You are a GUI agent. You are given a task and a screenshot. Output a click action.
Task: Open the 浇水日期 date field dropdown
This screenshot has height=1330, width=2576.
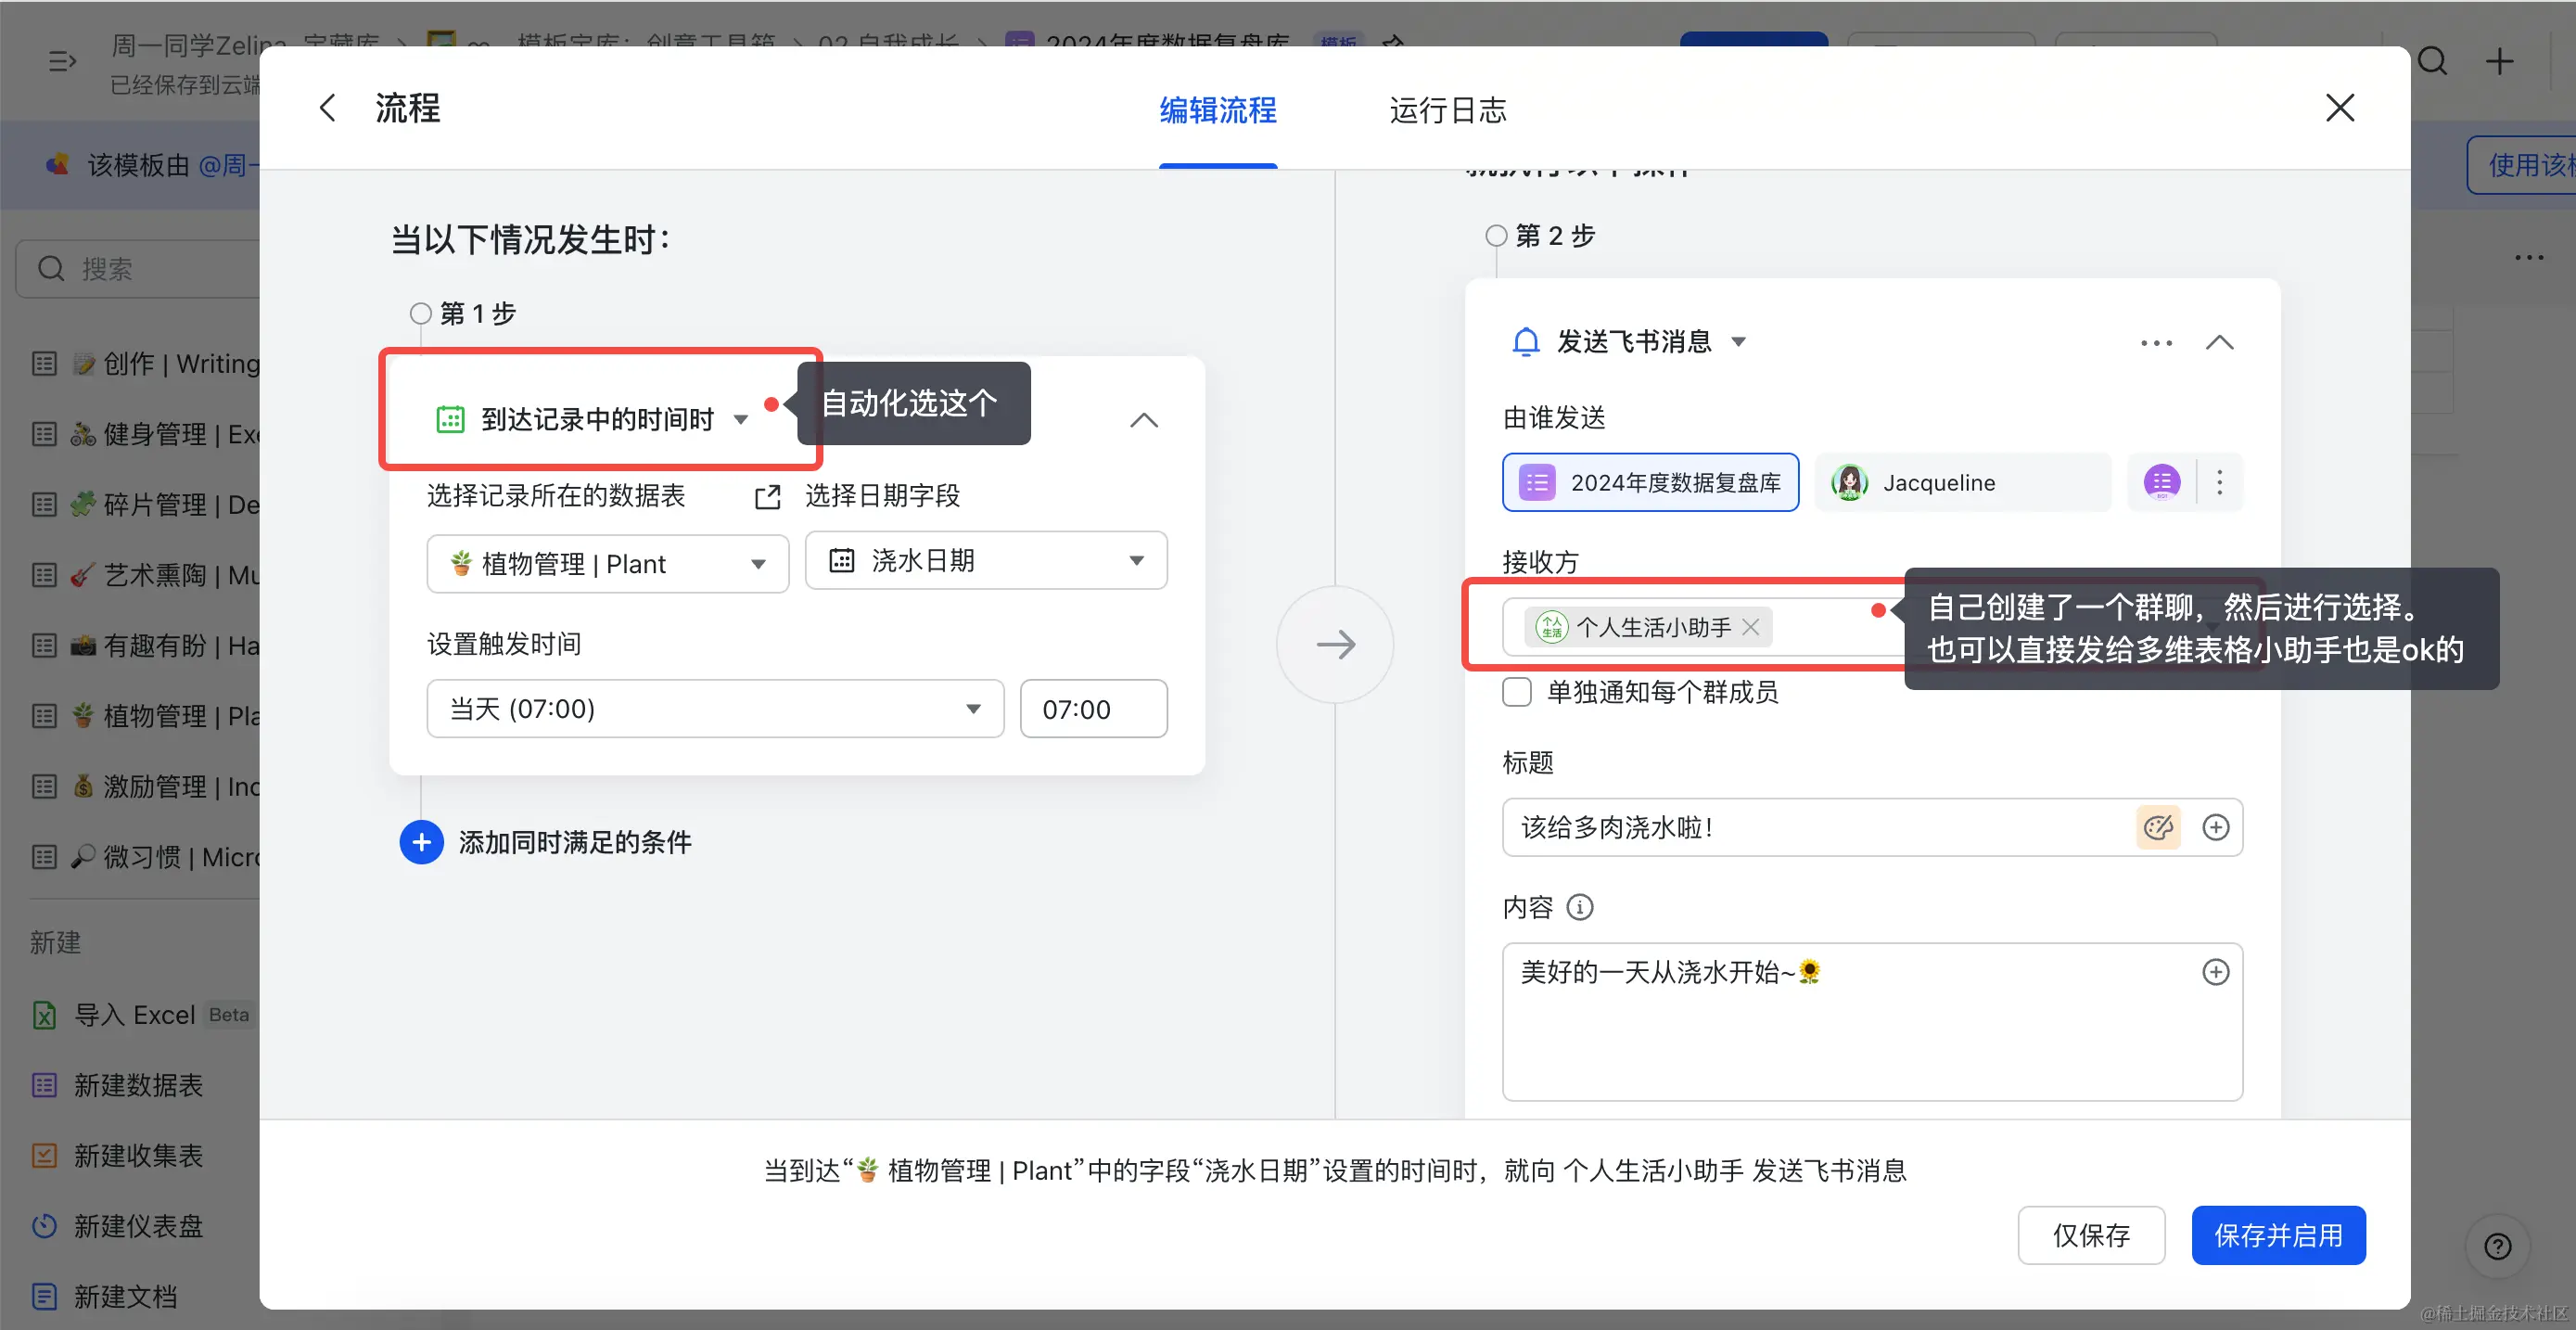[x=985, y=561]
